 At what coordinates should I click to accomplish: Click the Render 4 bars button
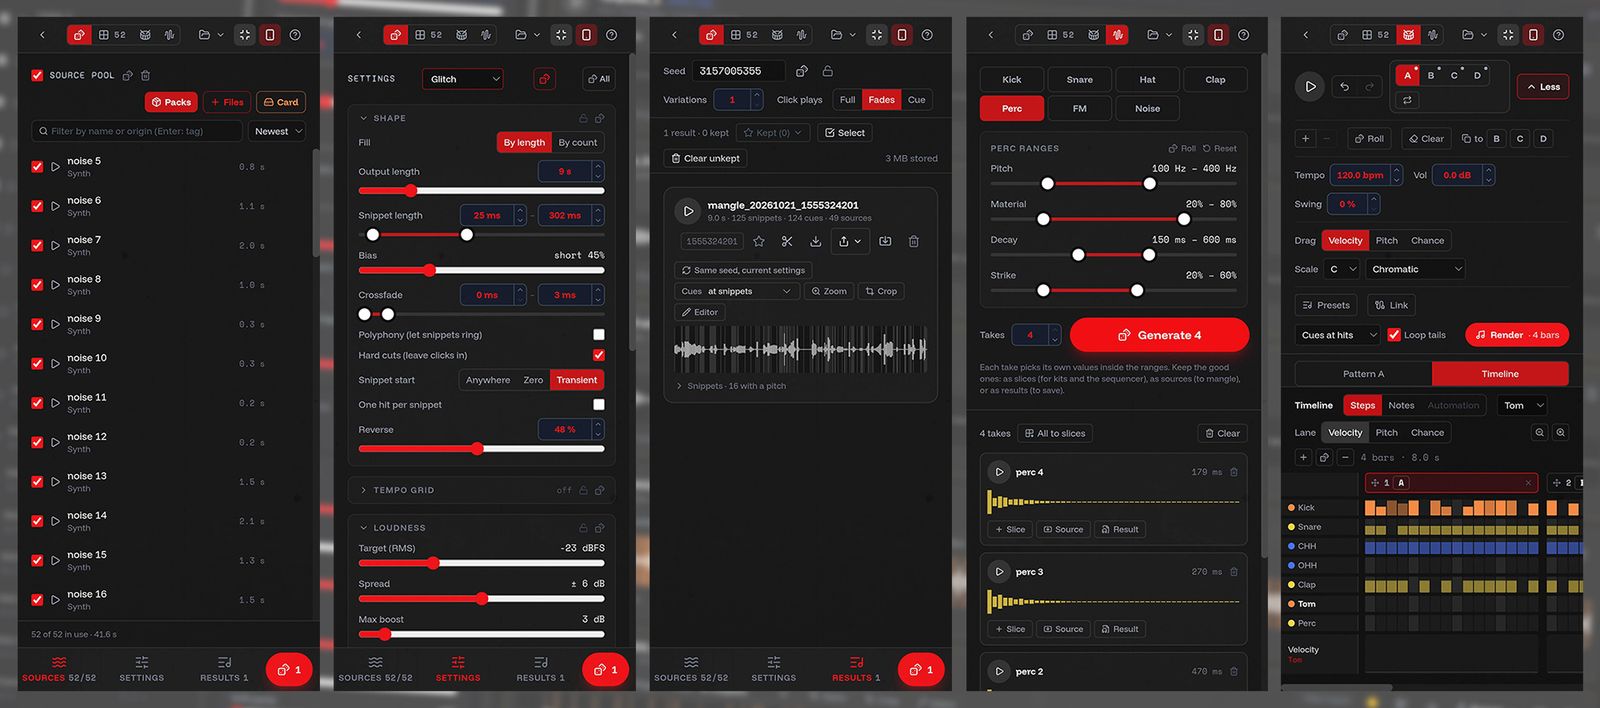tap(1517, 335)
